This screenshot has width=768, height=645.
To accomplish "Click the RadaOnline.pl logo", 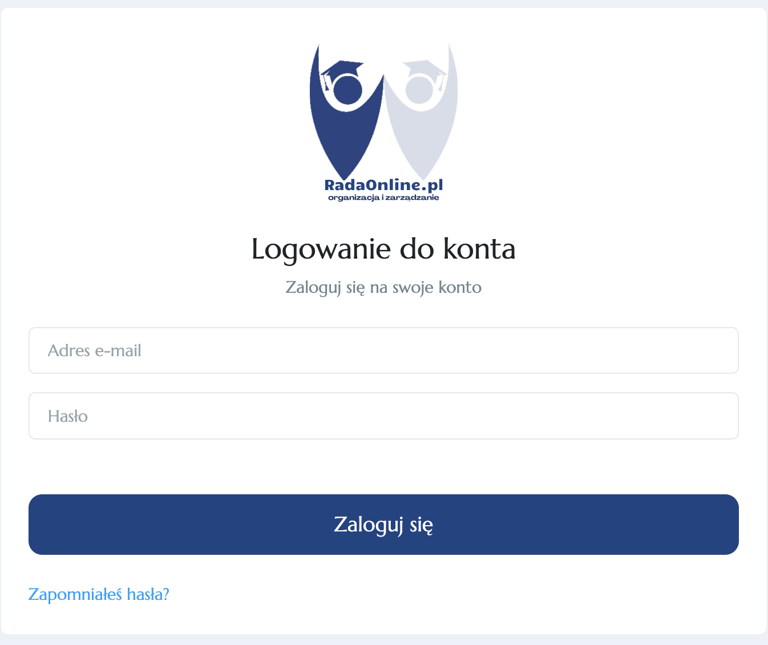I will pyautogui.click(x=384, y=122).
